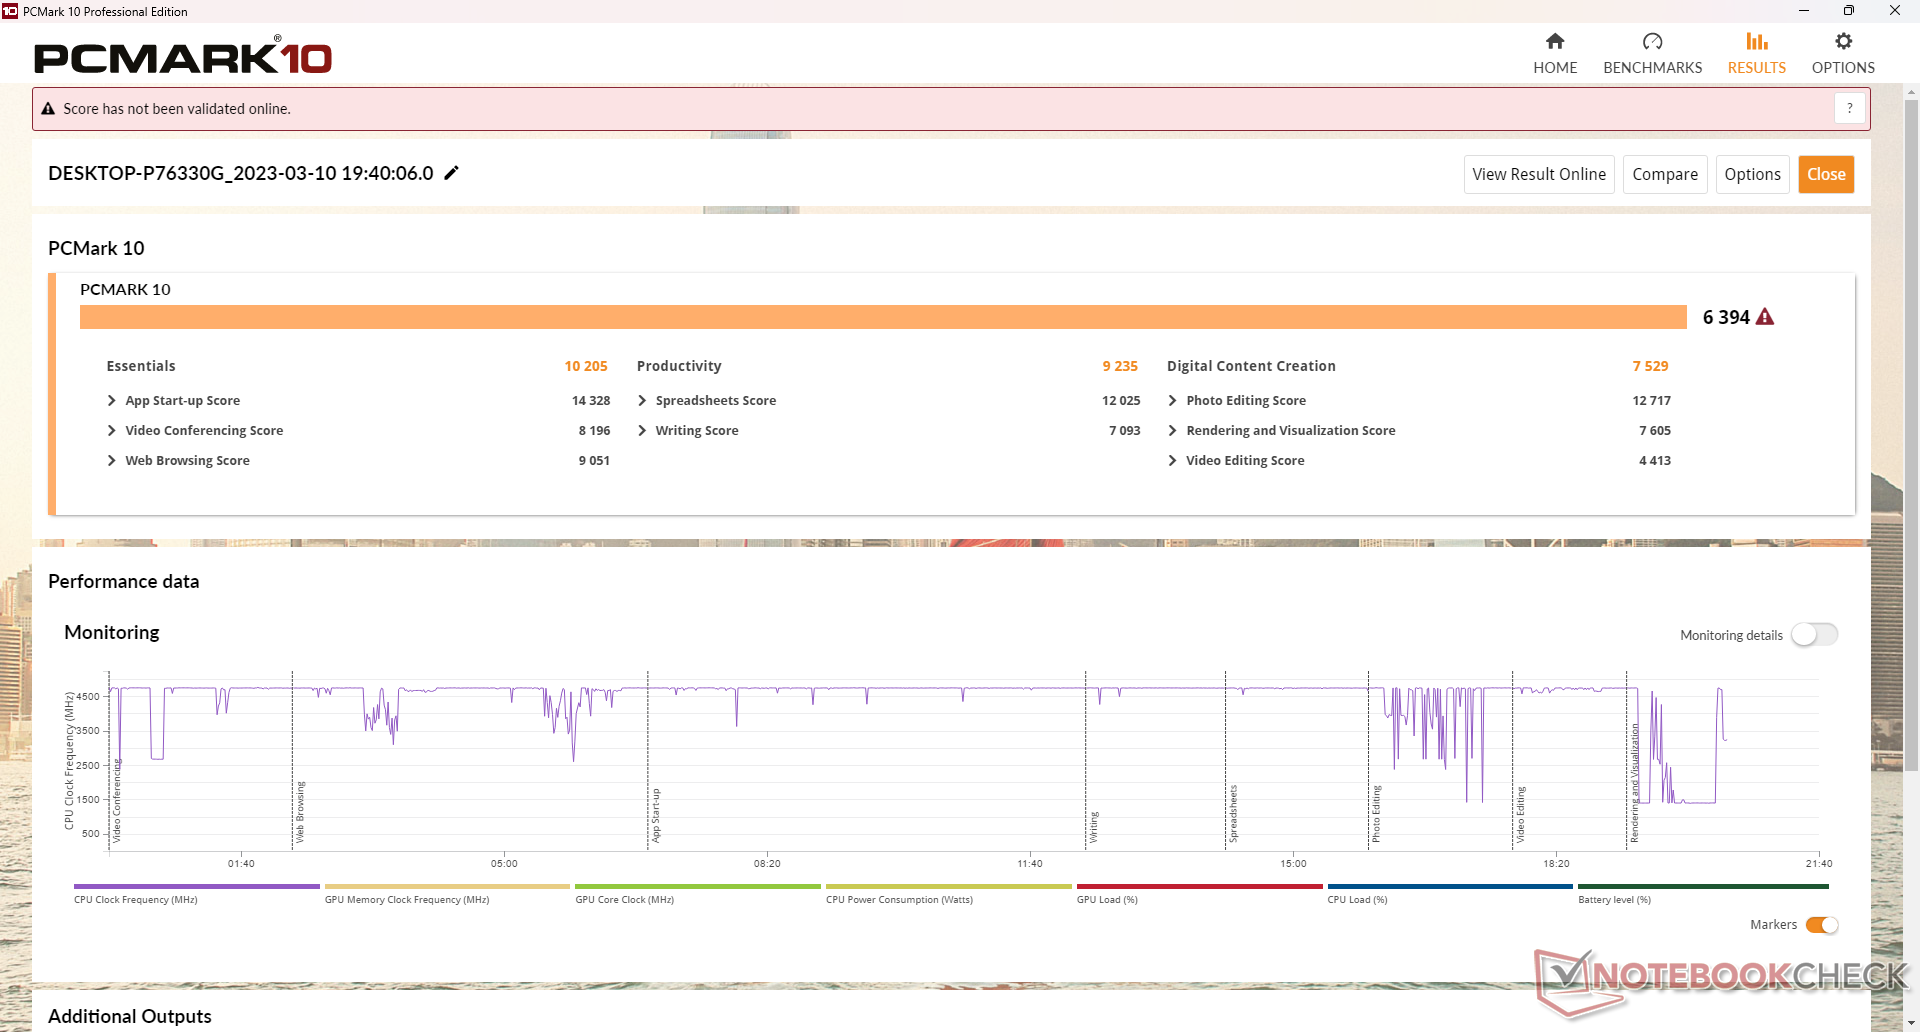Select CPU Power Consumption legend swatch
Screen dimensions: 1920x1032
coord(948,886)
